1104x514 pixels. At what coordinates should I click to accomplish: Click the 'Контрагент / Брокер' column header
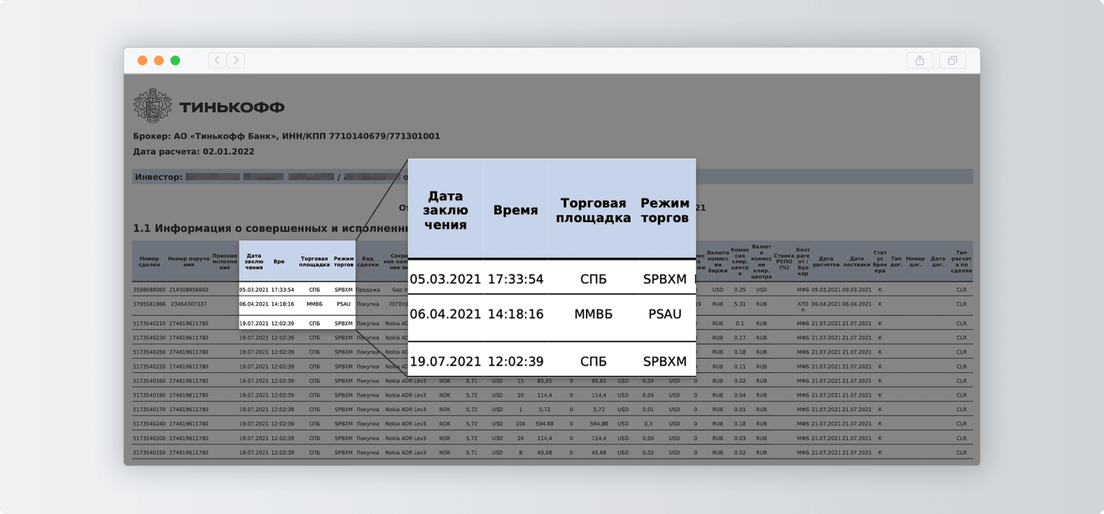(803, 261)
